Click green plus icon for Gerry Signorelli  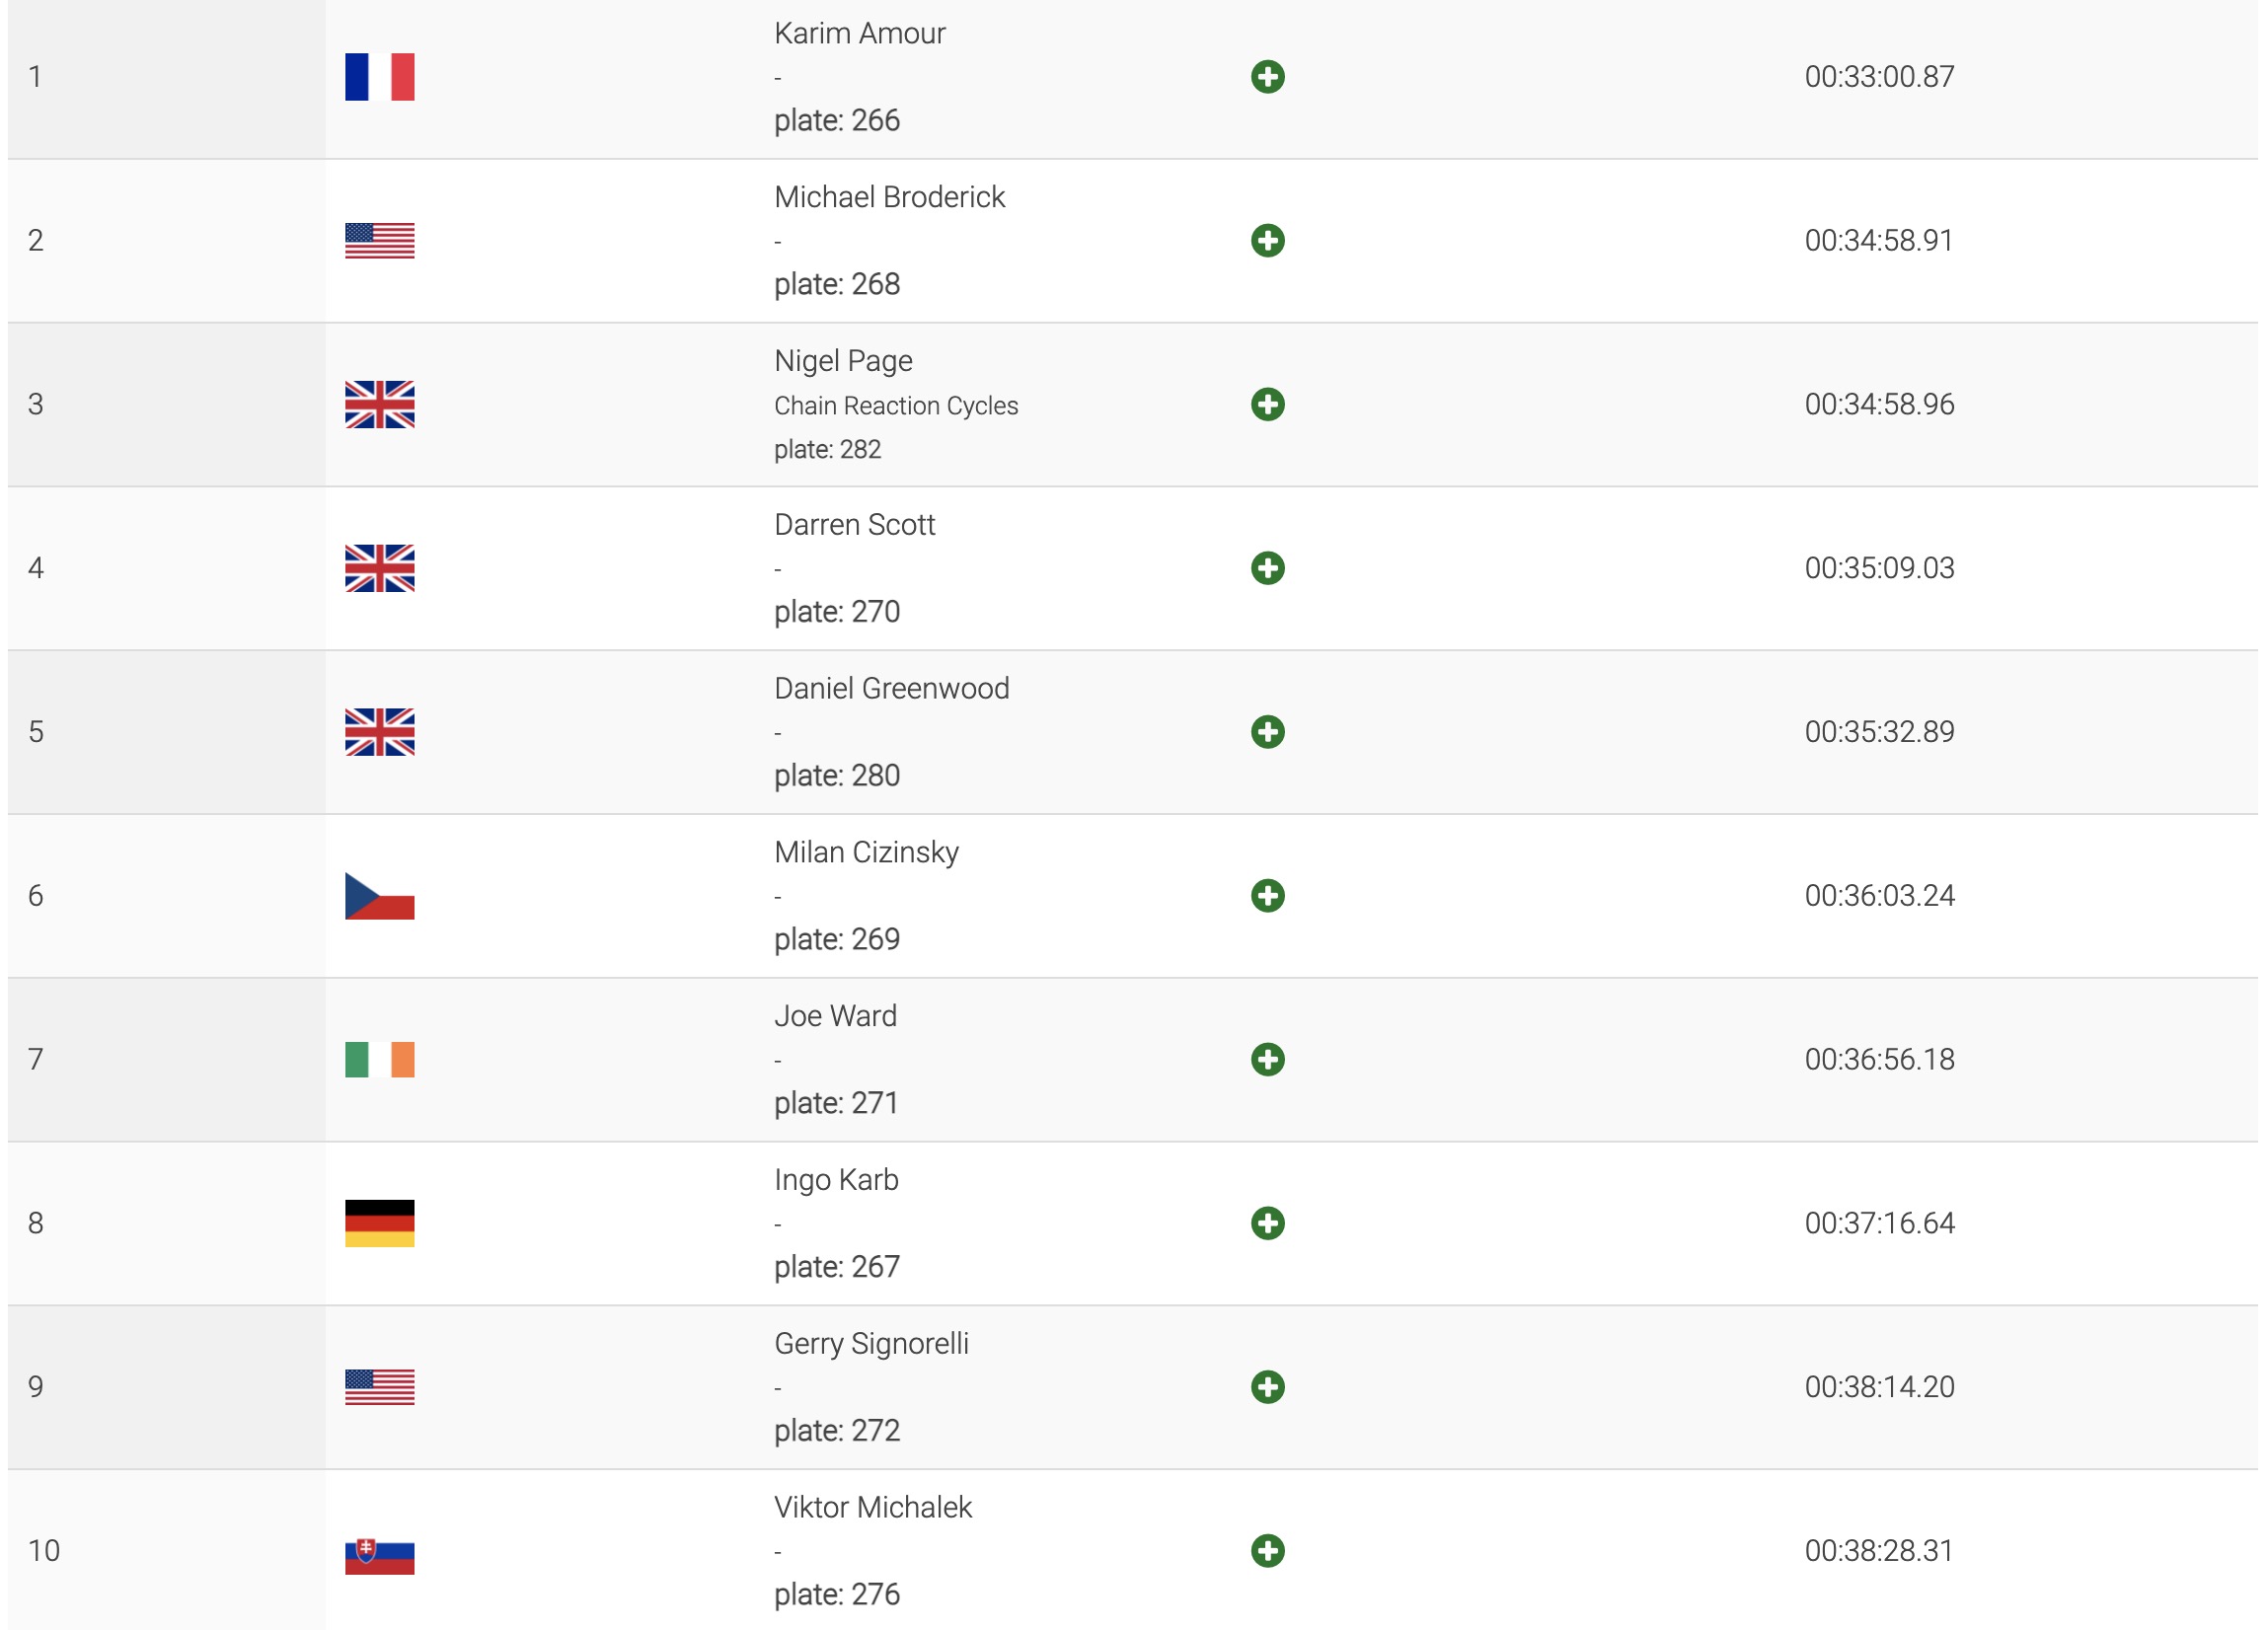tap(1267, 1387)
